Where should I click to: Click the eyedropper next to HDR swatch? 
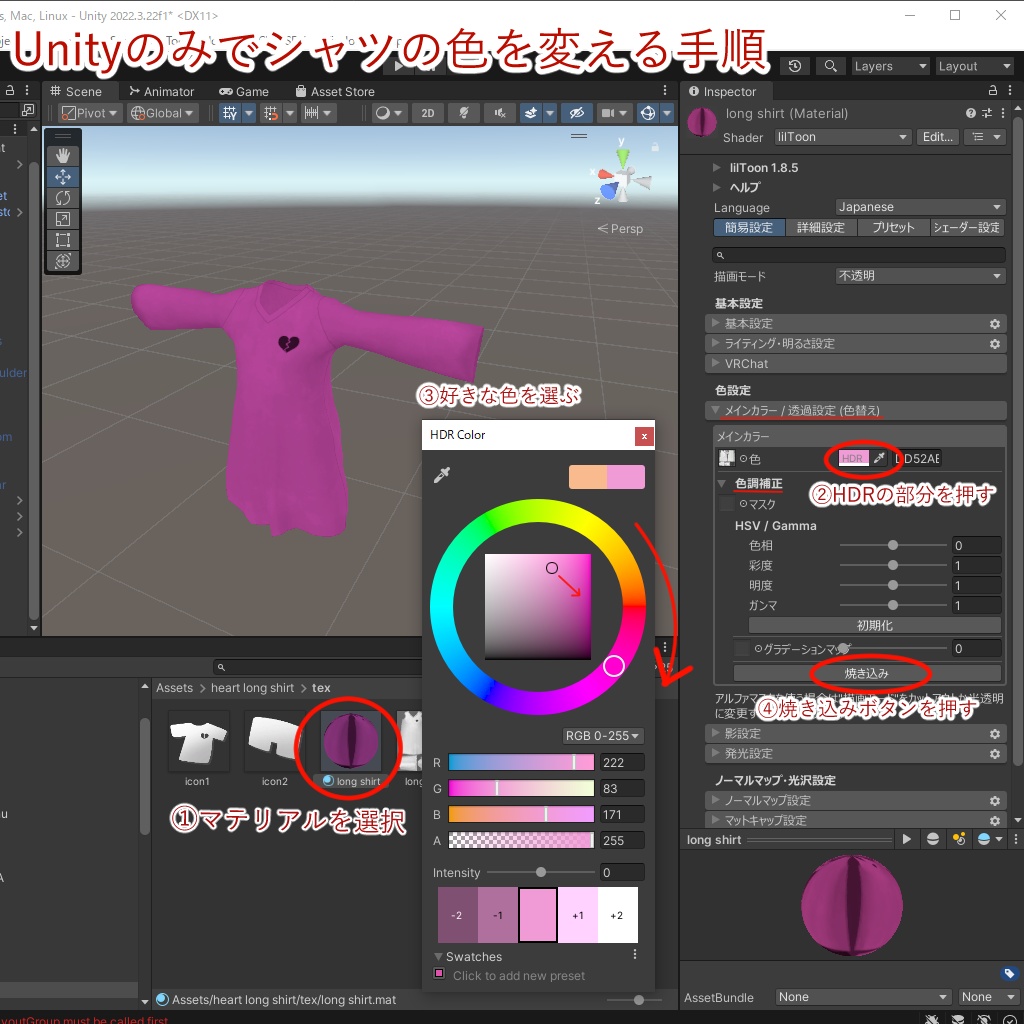click(880, 458)
